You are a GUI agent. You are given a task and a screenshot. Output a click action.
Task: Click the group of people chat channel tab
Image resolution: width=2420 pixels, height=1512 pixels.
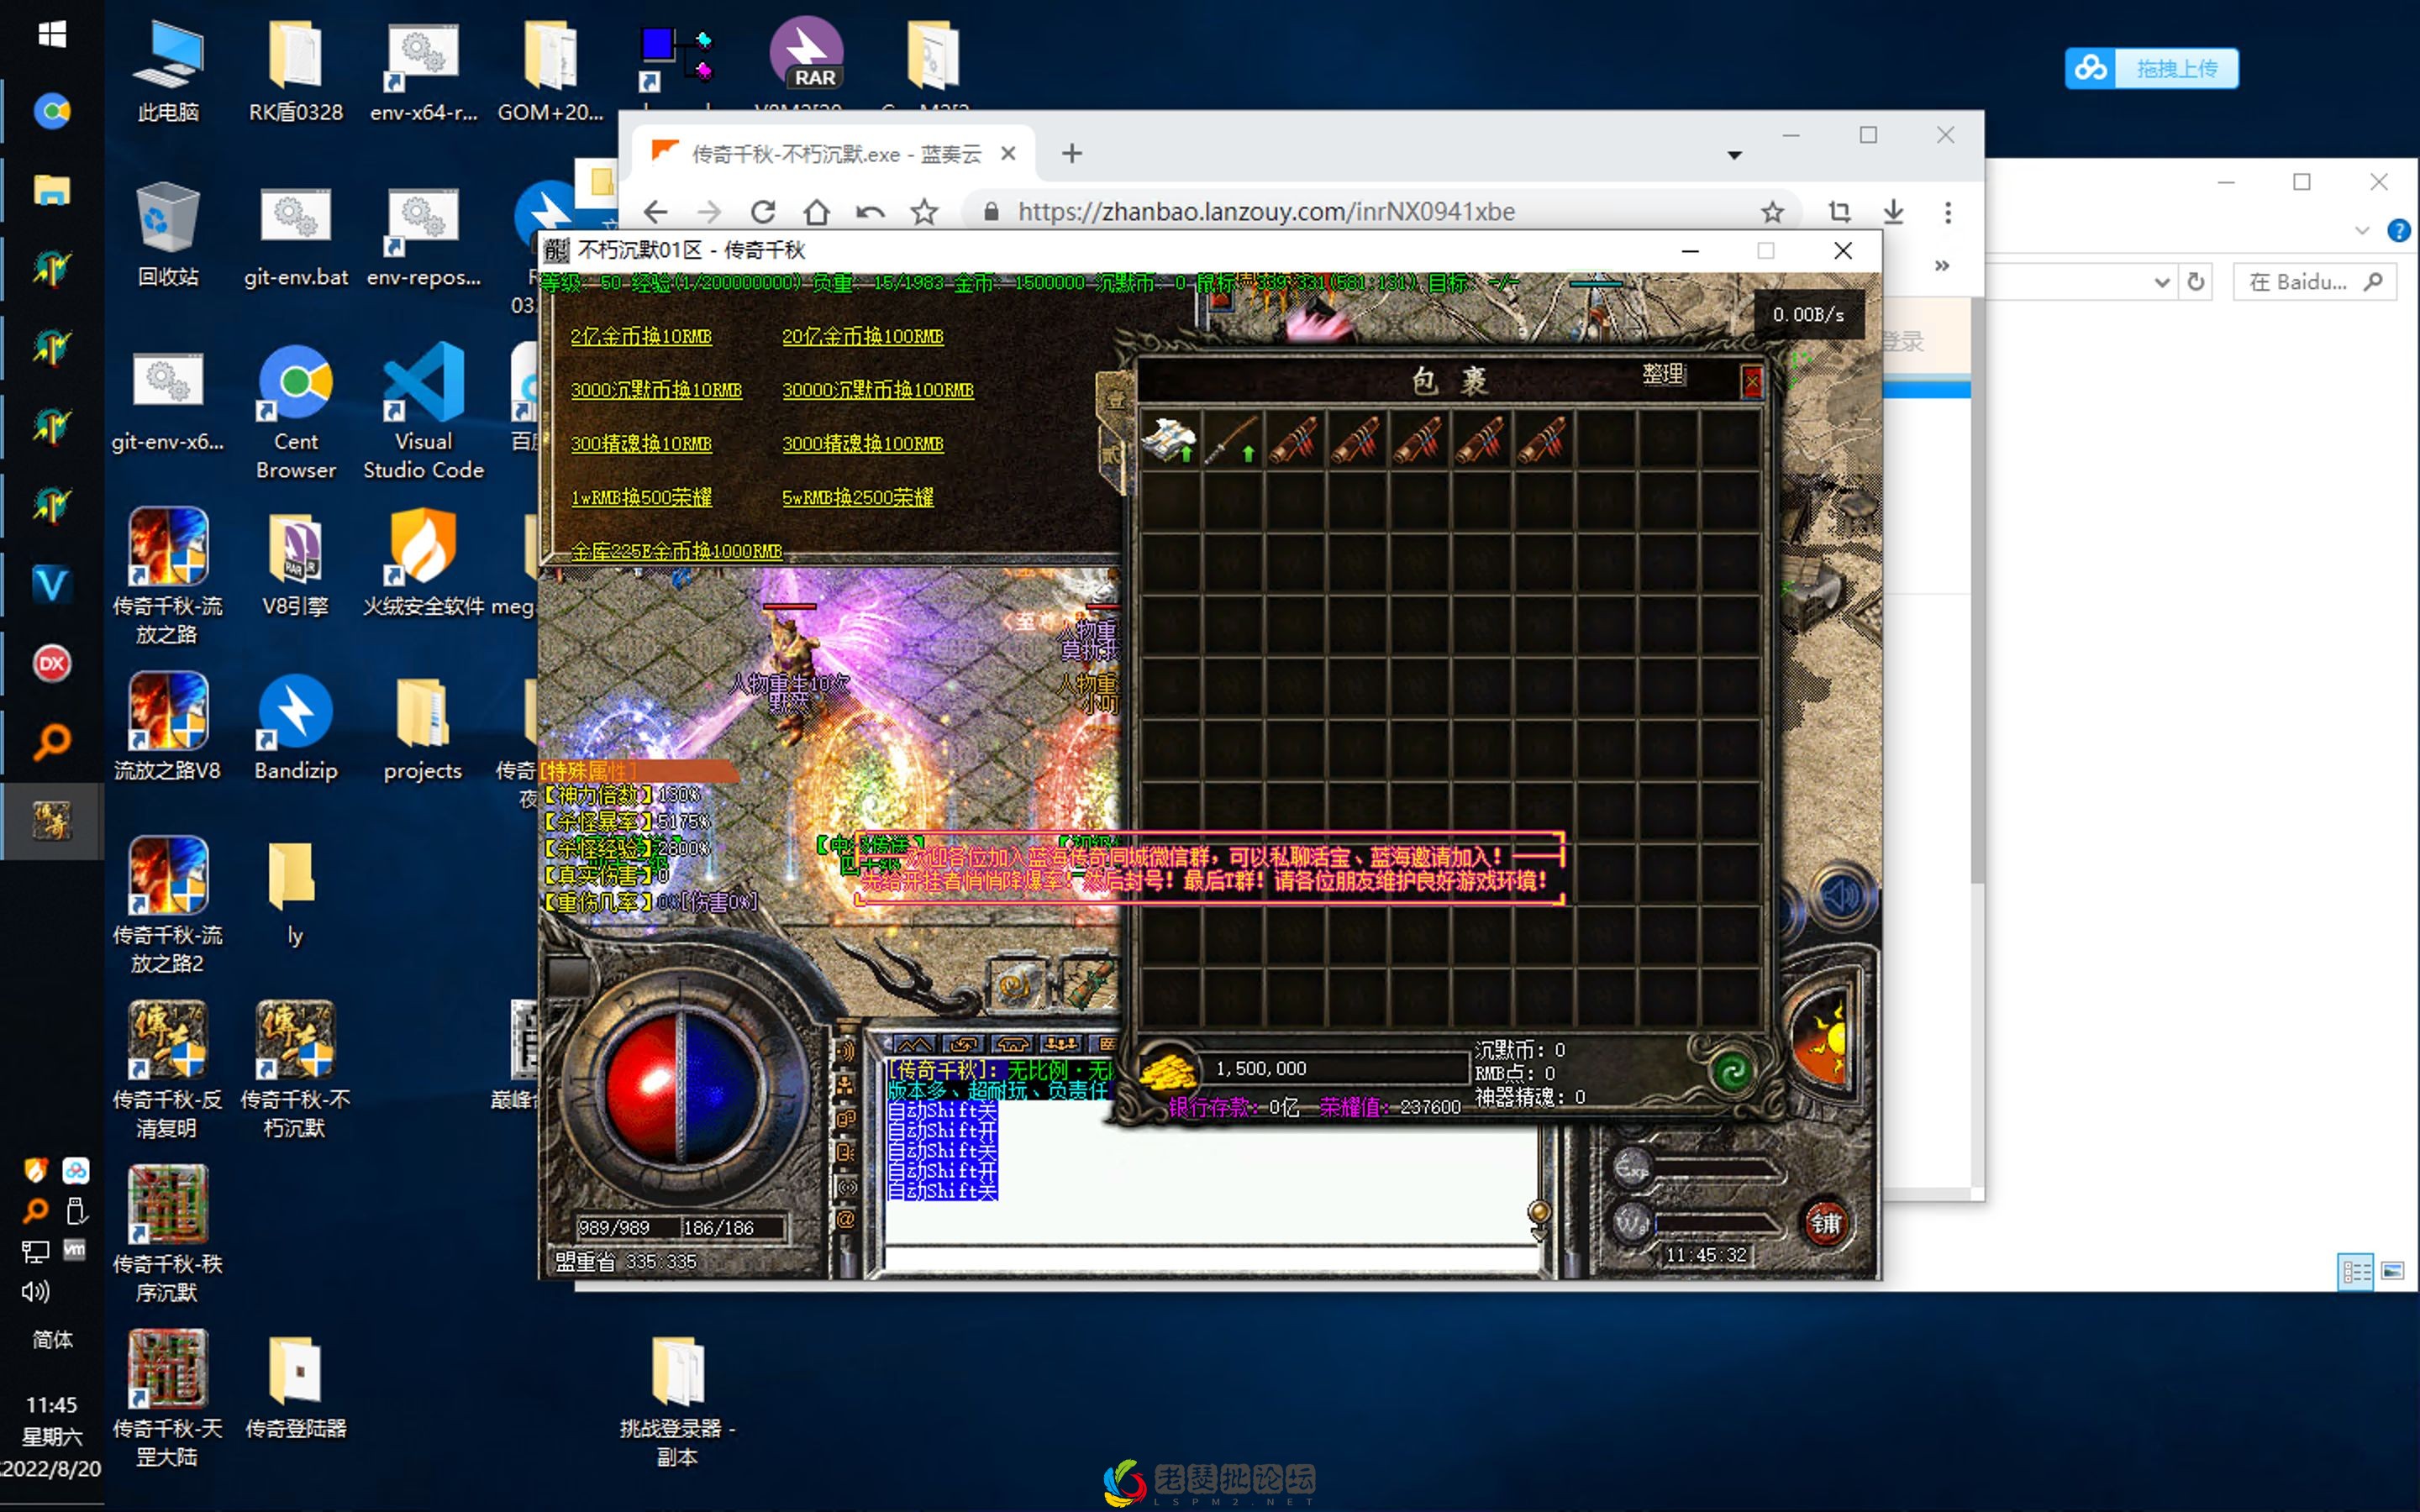click(1061, 1045)
